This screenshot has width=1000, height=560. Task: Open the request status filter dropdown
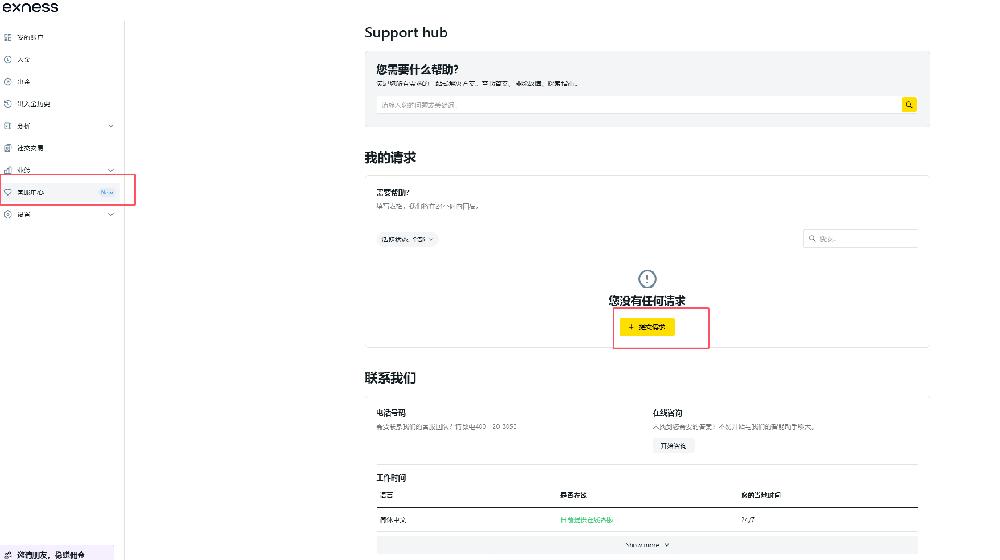(407, 239)
